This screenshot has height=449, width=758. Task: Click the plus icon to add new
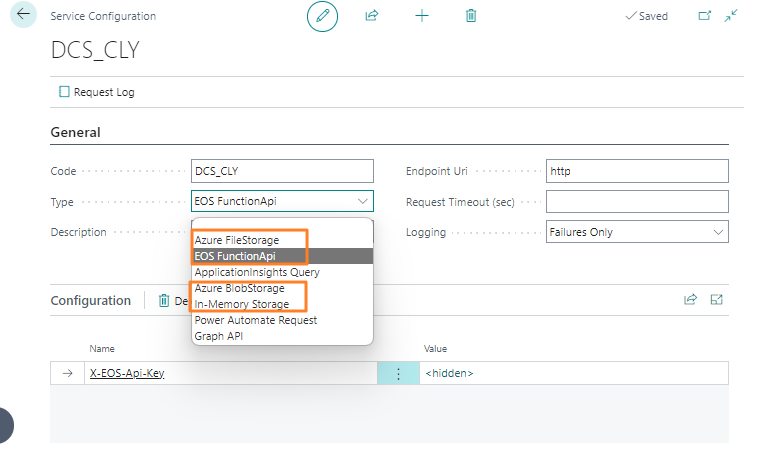tap(422, 16)
